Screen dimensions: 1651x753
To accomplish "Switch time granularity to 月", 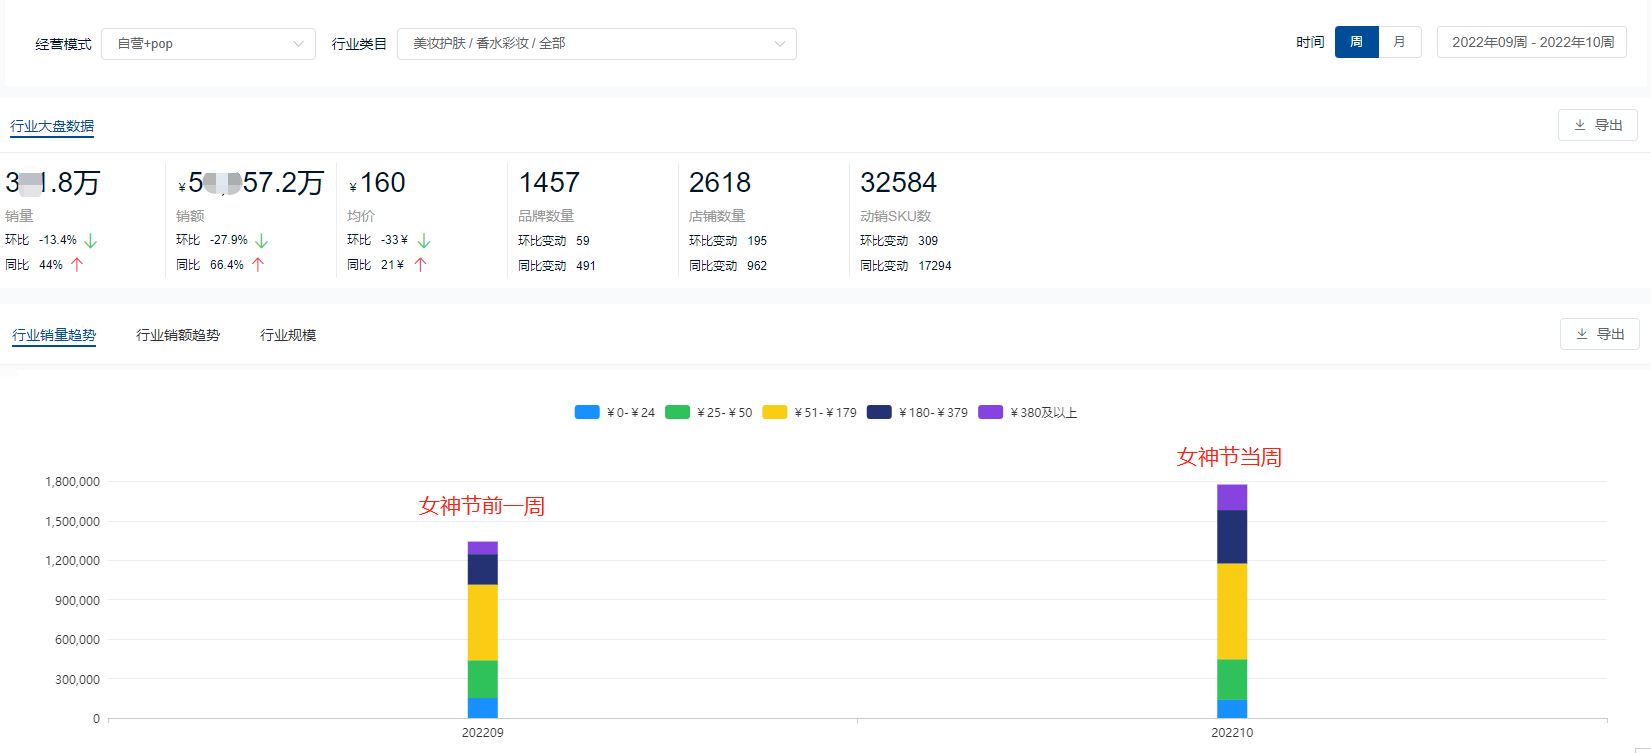I will tap(1400, 42).
